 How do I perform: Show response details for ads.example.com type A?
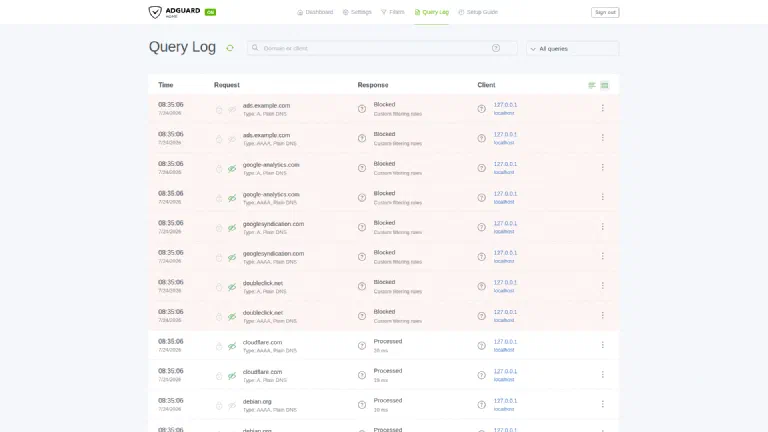[362, 109]
